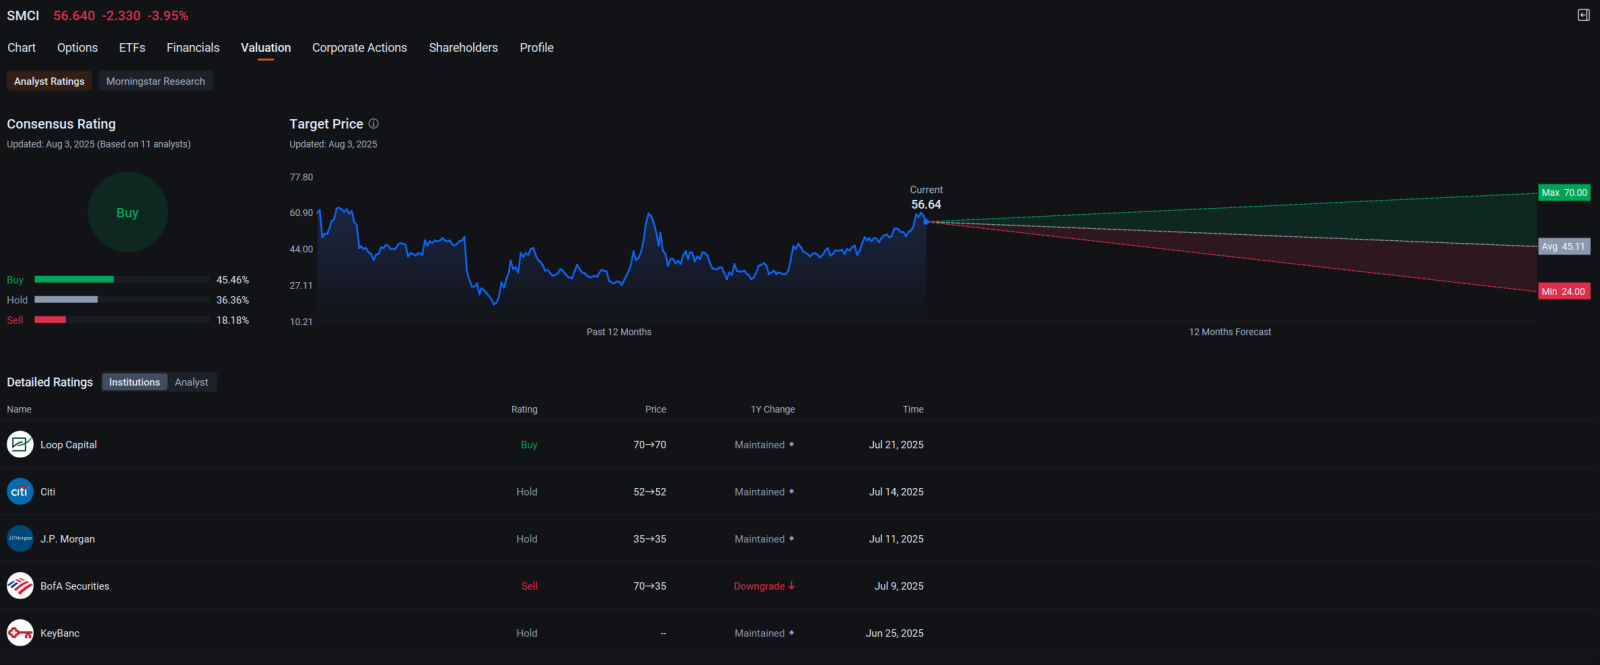The image size is (1600, 665).
Task: Select the Analyst Ratings sub-tab
Action: tap(49, 81)
